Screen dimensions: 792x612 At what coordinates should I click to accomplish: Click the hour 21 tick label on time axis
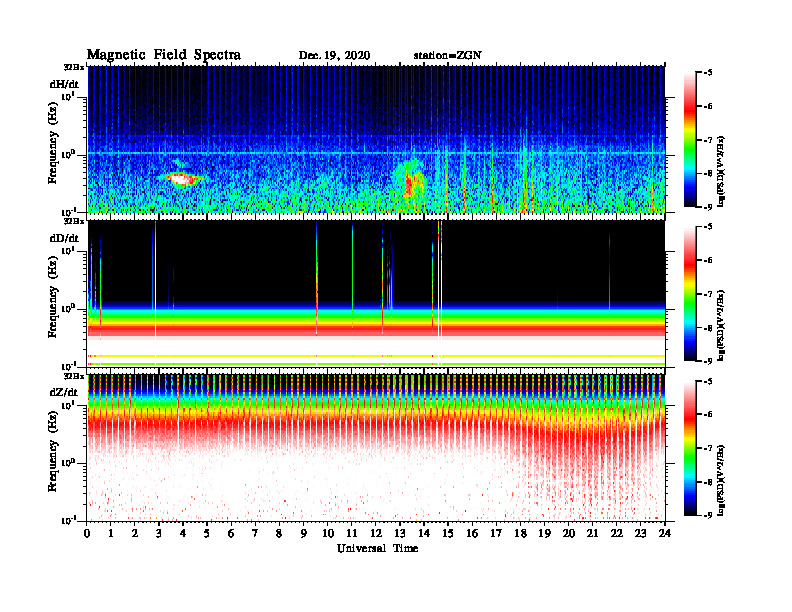click(x=592, y=534)
